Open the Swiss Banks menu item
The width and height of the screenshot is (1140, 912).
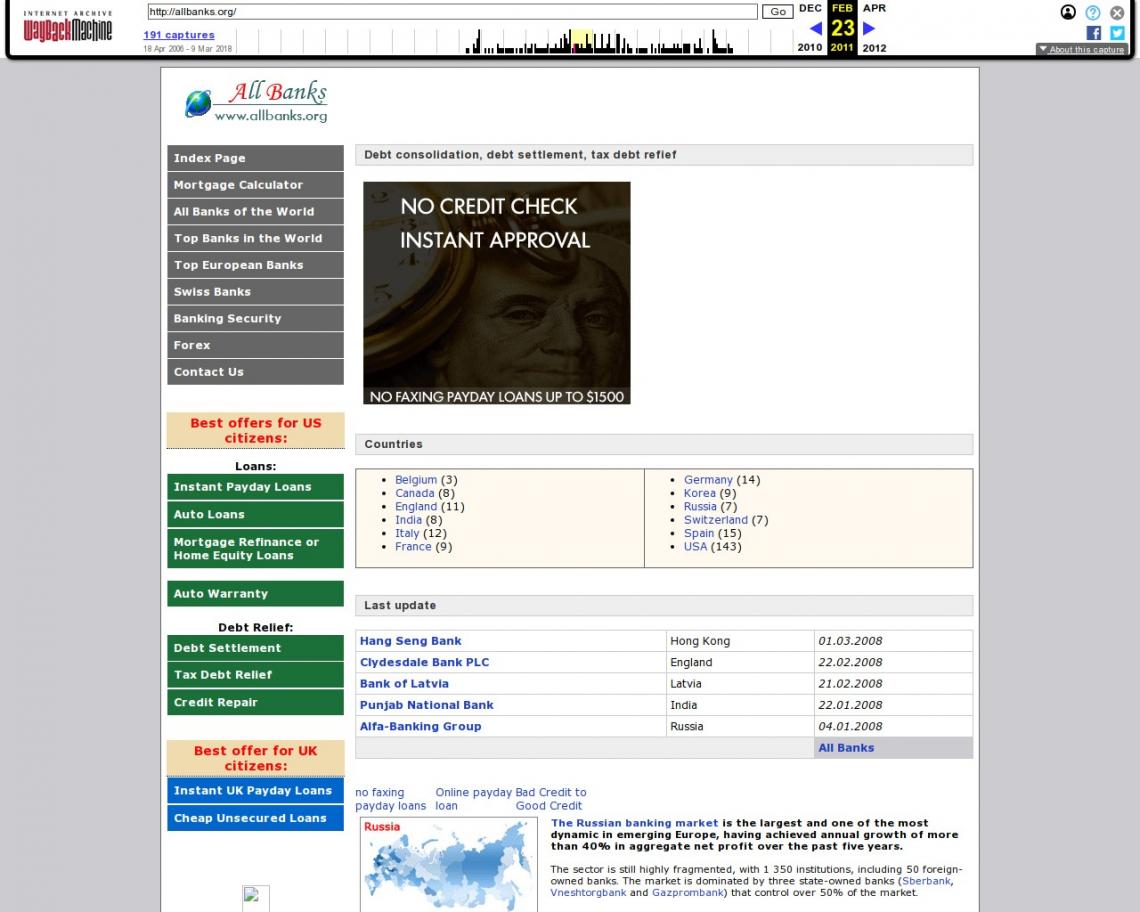coord(255,292)
